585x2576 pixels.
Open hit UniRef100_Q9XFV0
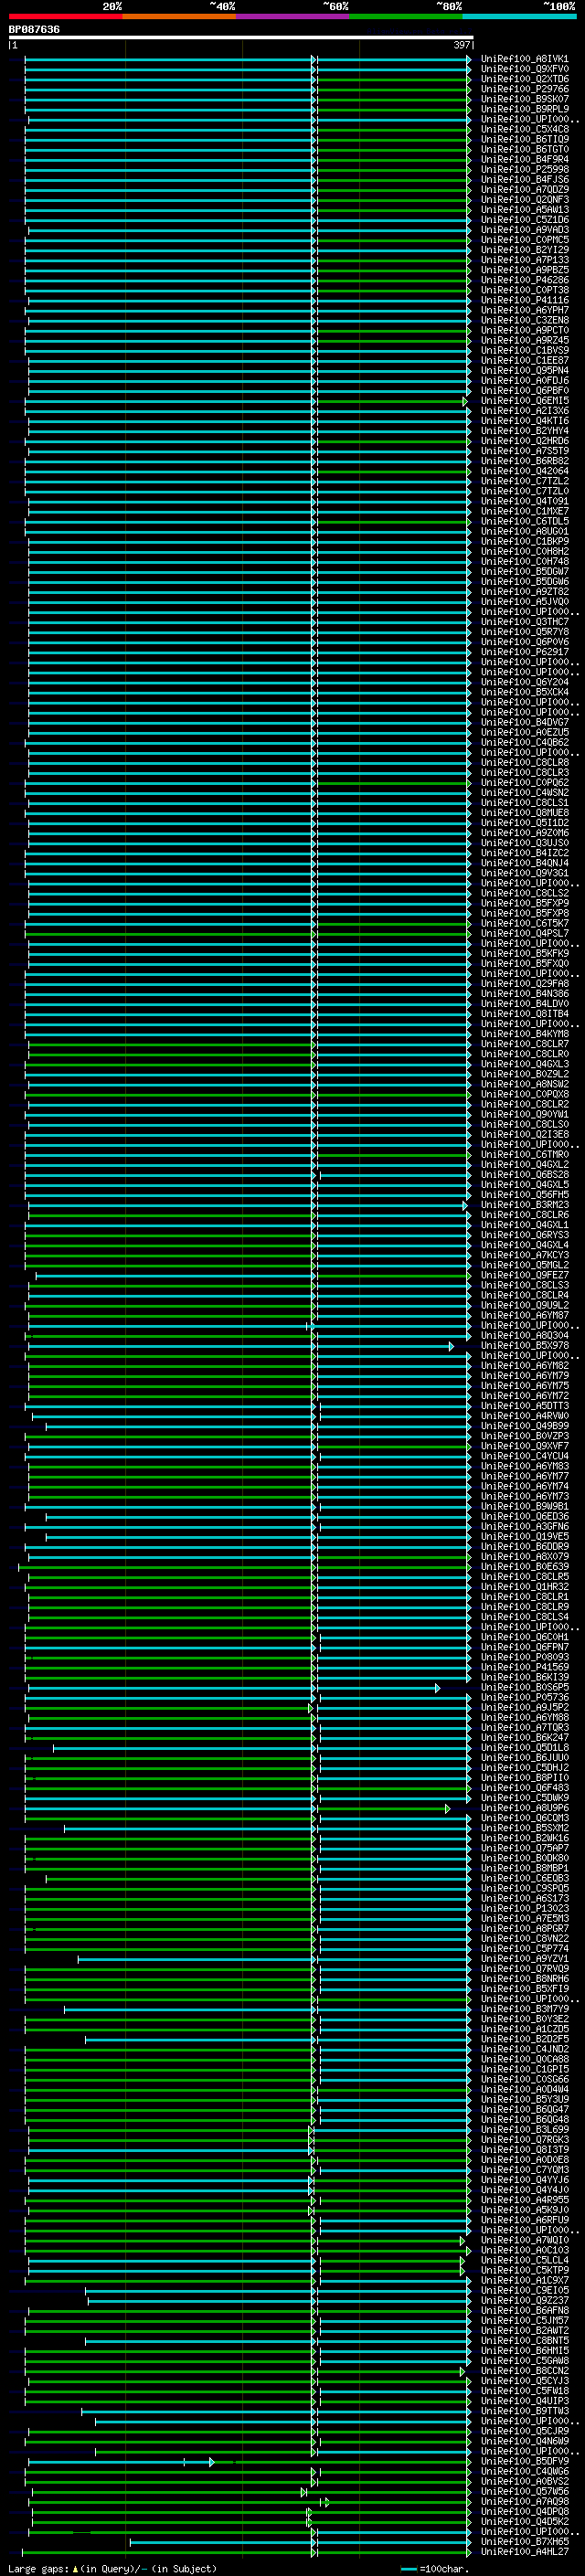(525, 69)
